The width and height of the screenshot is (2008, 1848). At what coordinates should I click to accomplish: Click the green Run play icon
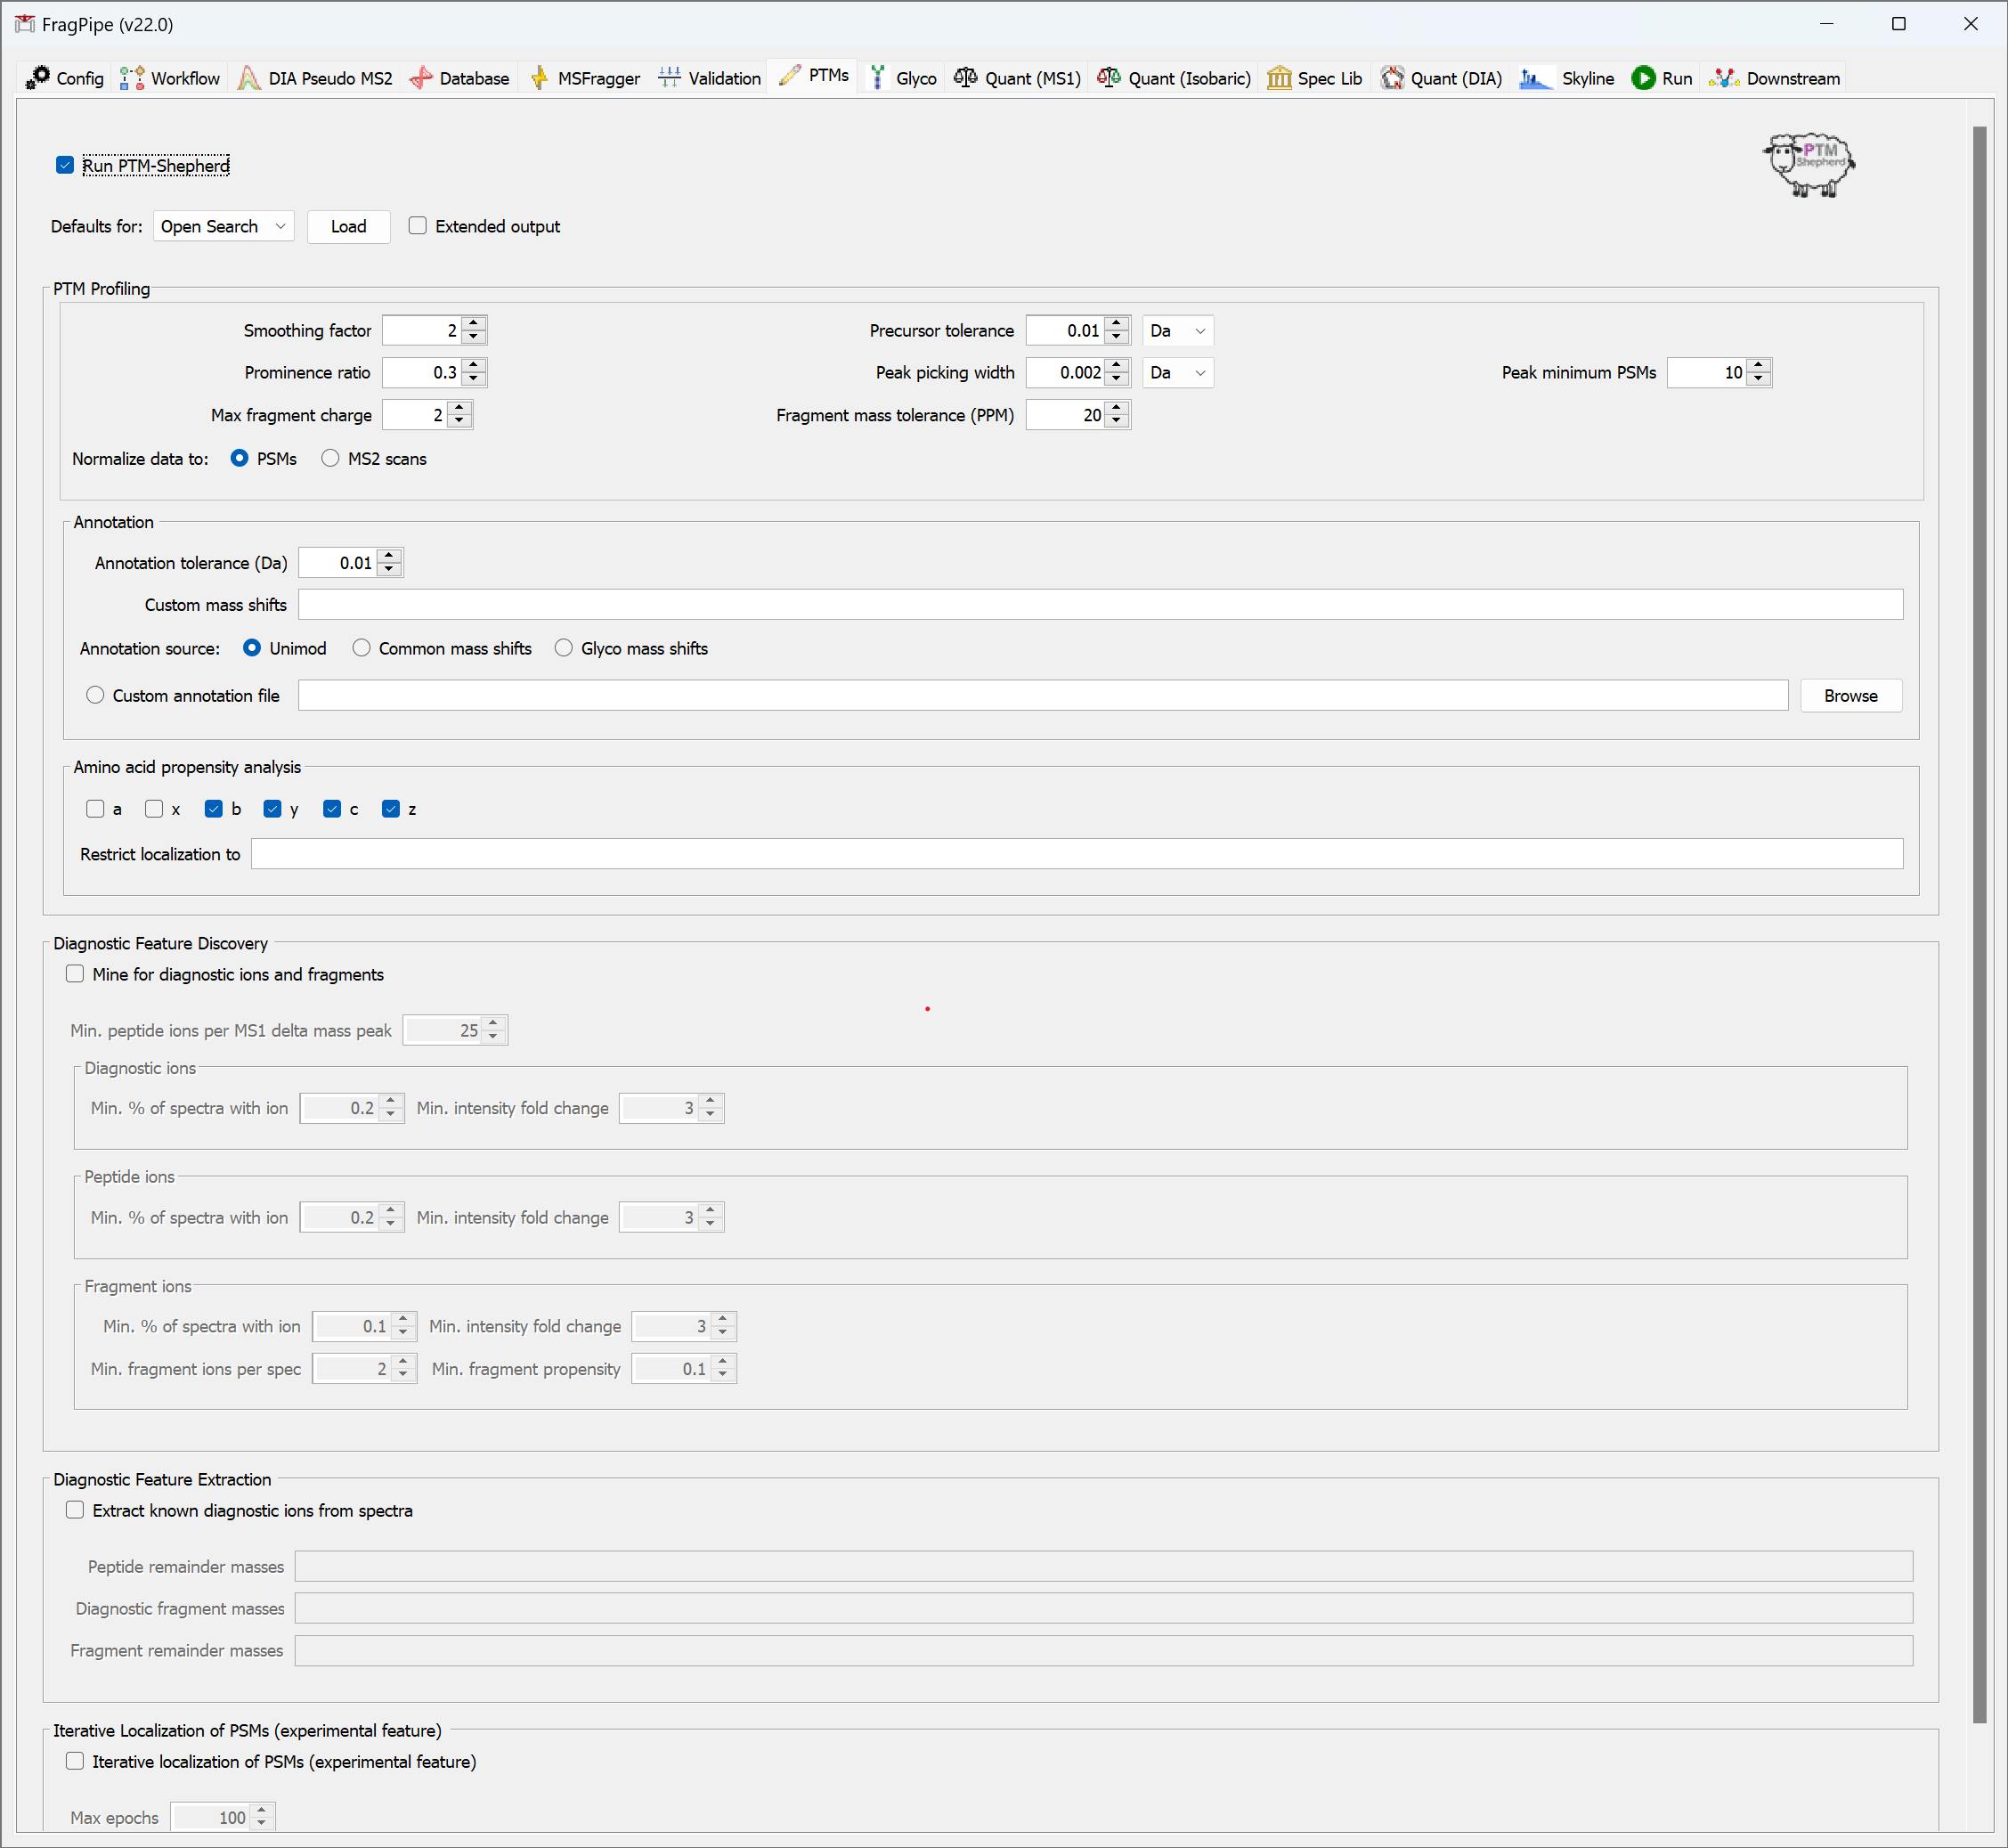click(1643, 78)
